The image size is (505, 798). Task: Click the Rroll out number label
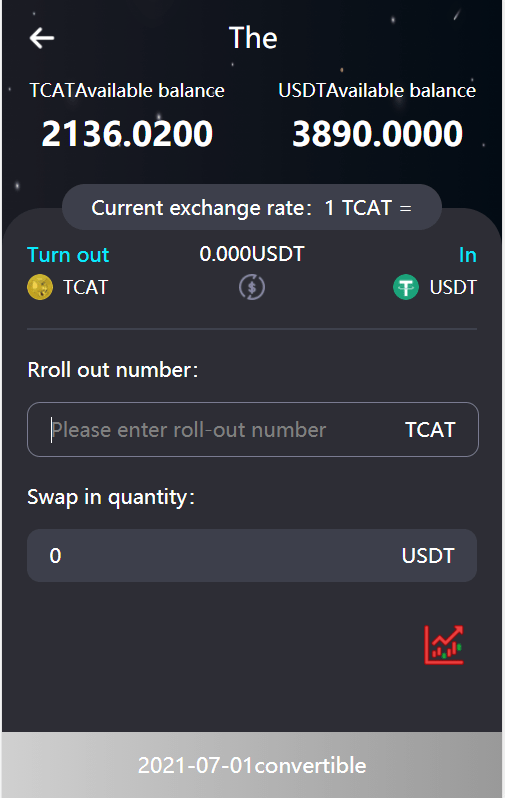(x=113, y=370)
